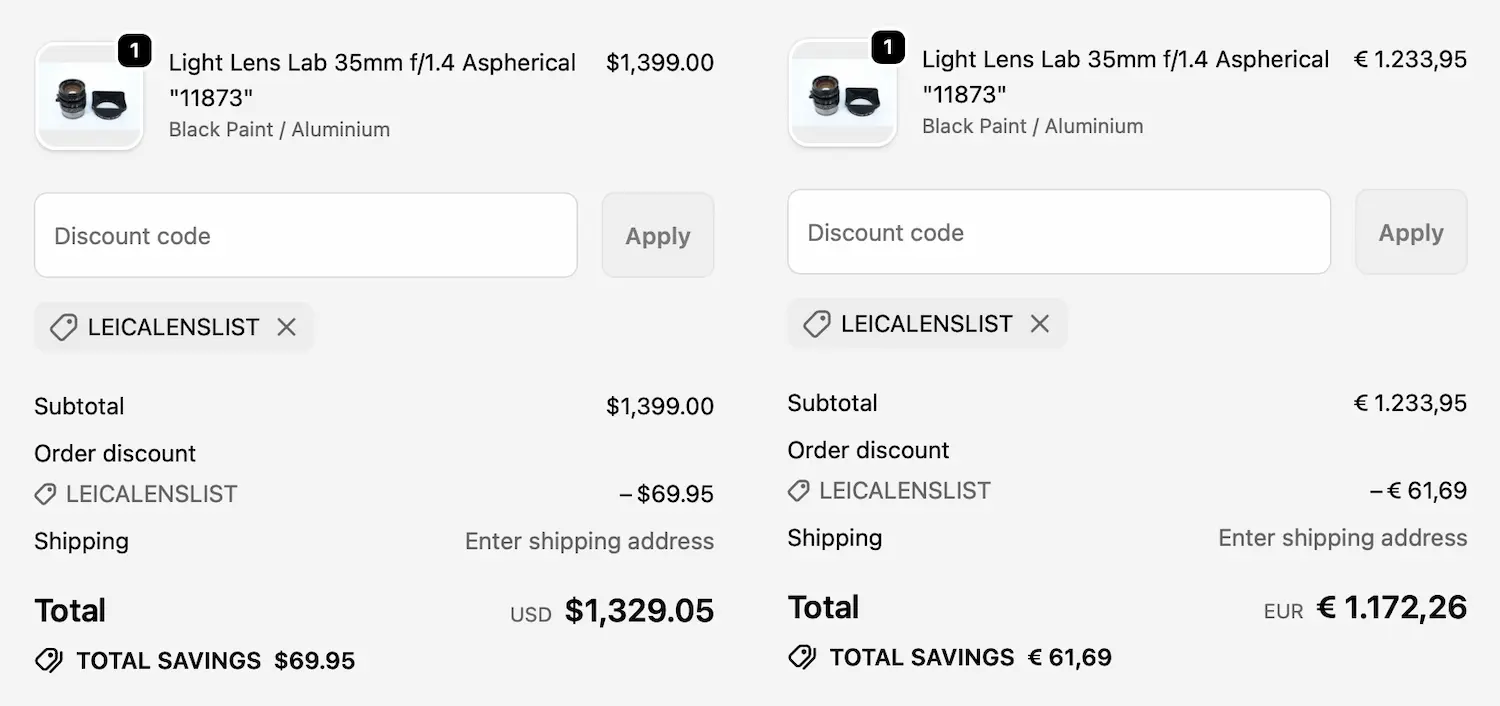
Task: Select the tag icon beside Order discount LEICALENSLIST (EUR)
Action: tap(797, 490)
